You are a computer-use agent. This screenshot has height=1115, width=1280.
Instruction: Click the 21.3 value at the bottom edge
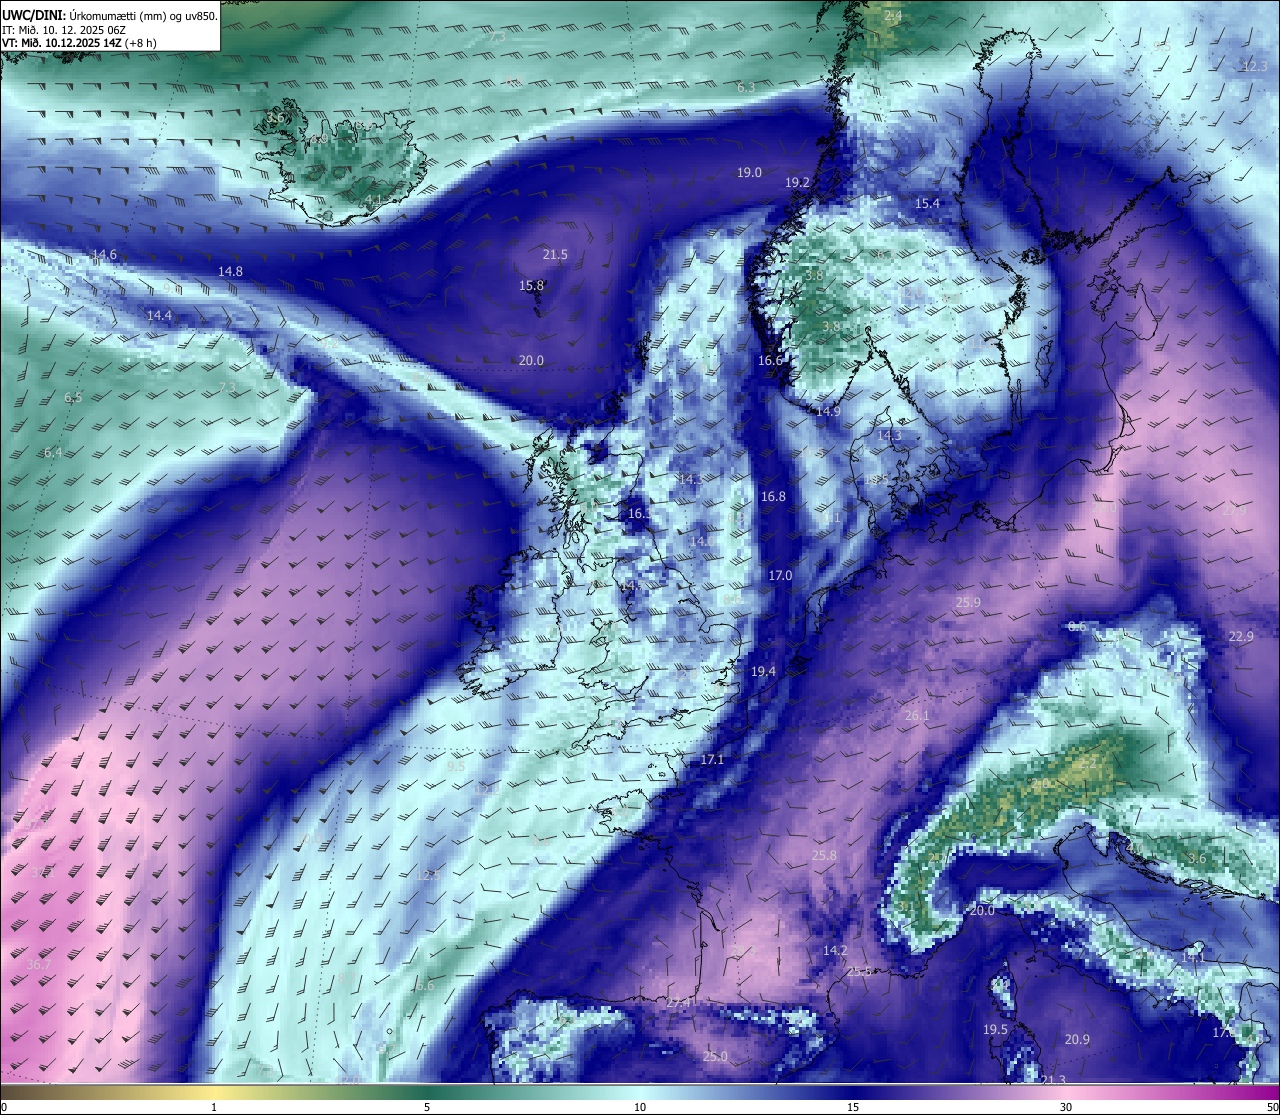tap(1053, 1080)
